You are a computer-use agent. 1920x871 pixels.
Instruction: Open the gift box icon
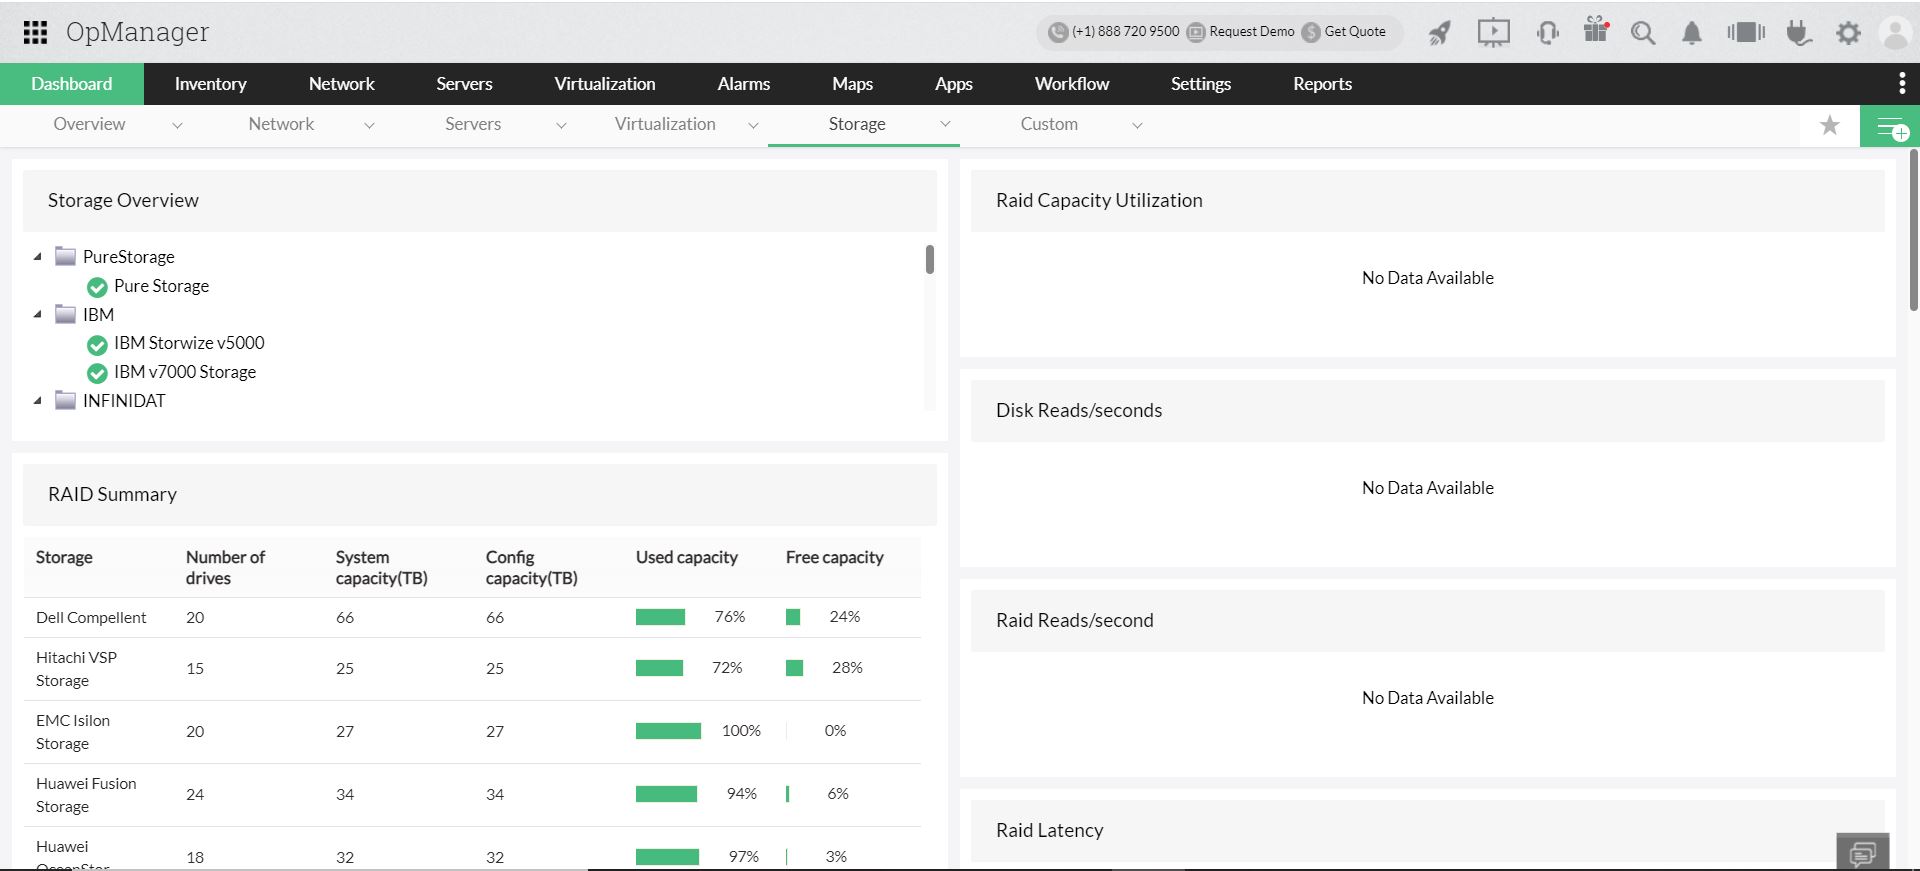tap(1596, 31)
